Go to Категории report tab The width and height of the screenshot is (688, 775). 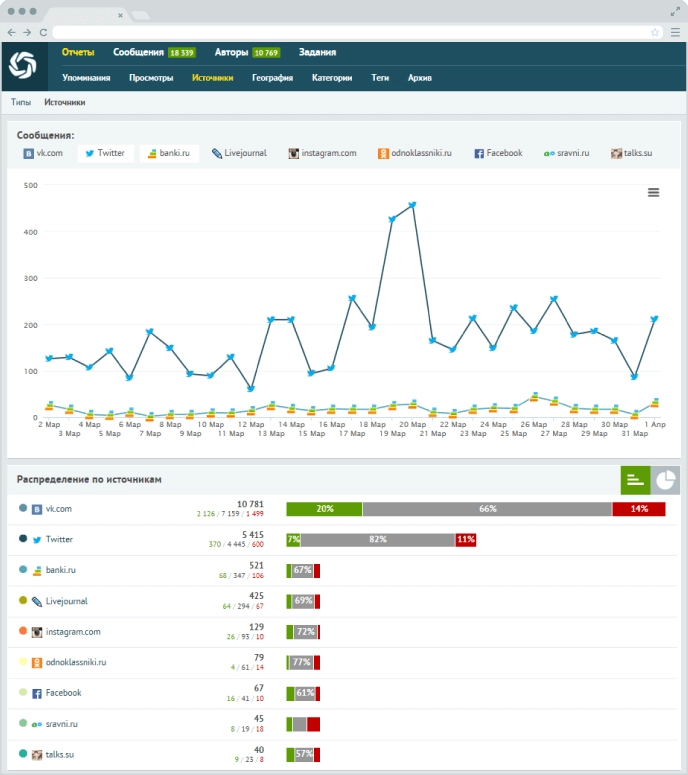[x=332, y=78]
